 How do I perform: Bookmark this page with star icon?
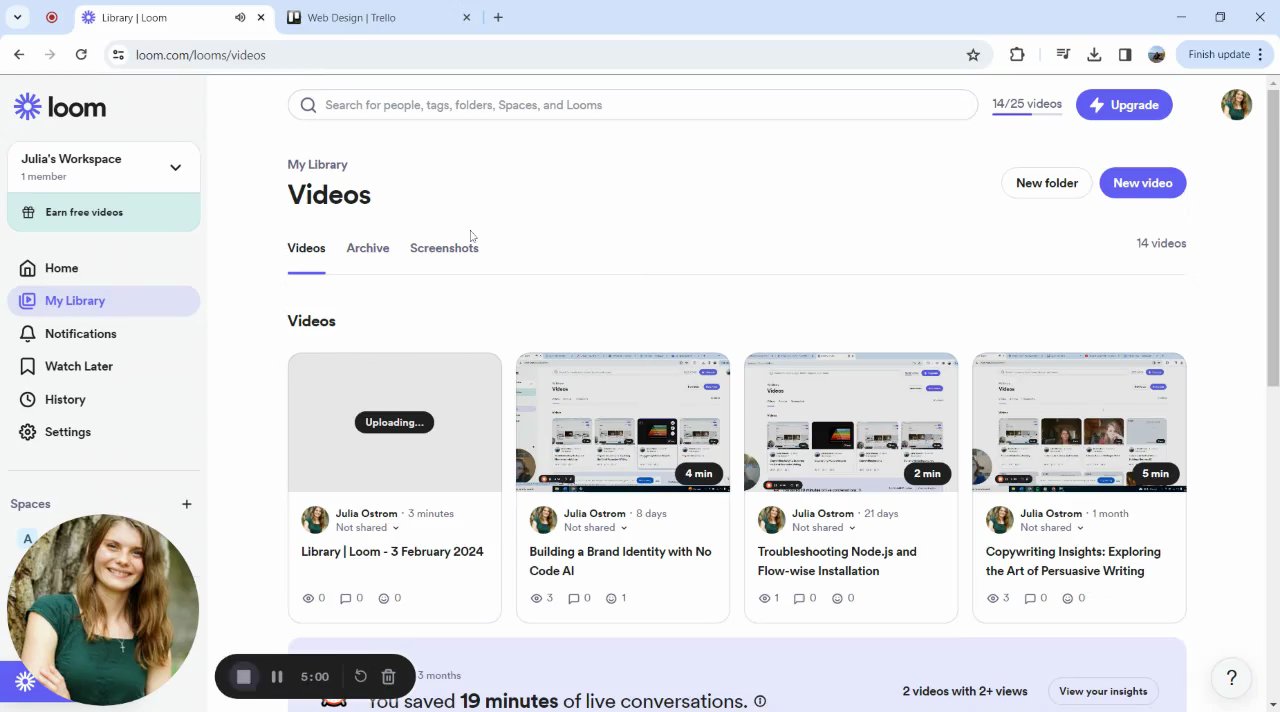coord(973,55)
